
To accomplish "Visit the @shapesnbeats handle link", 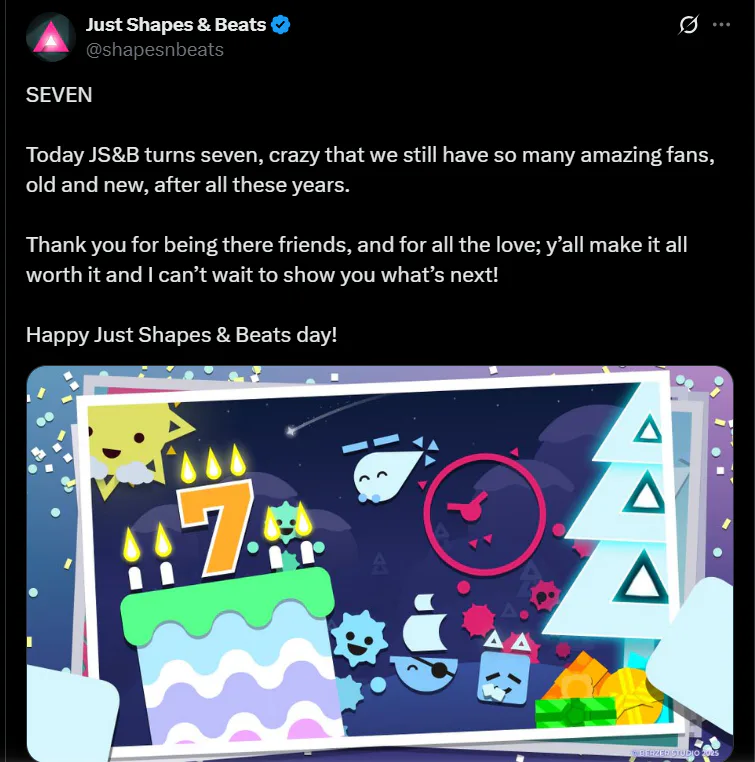I will point(154,50).
